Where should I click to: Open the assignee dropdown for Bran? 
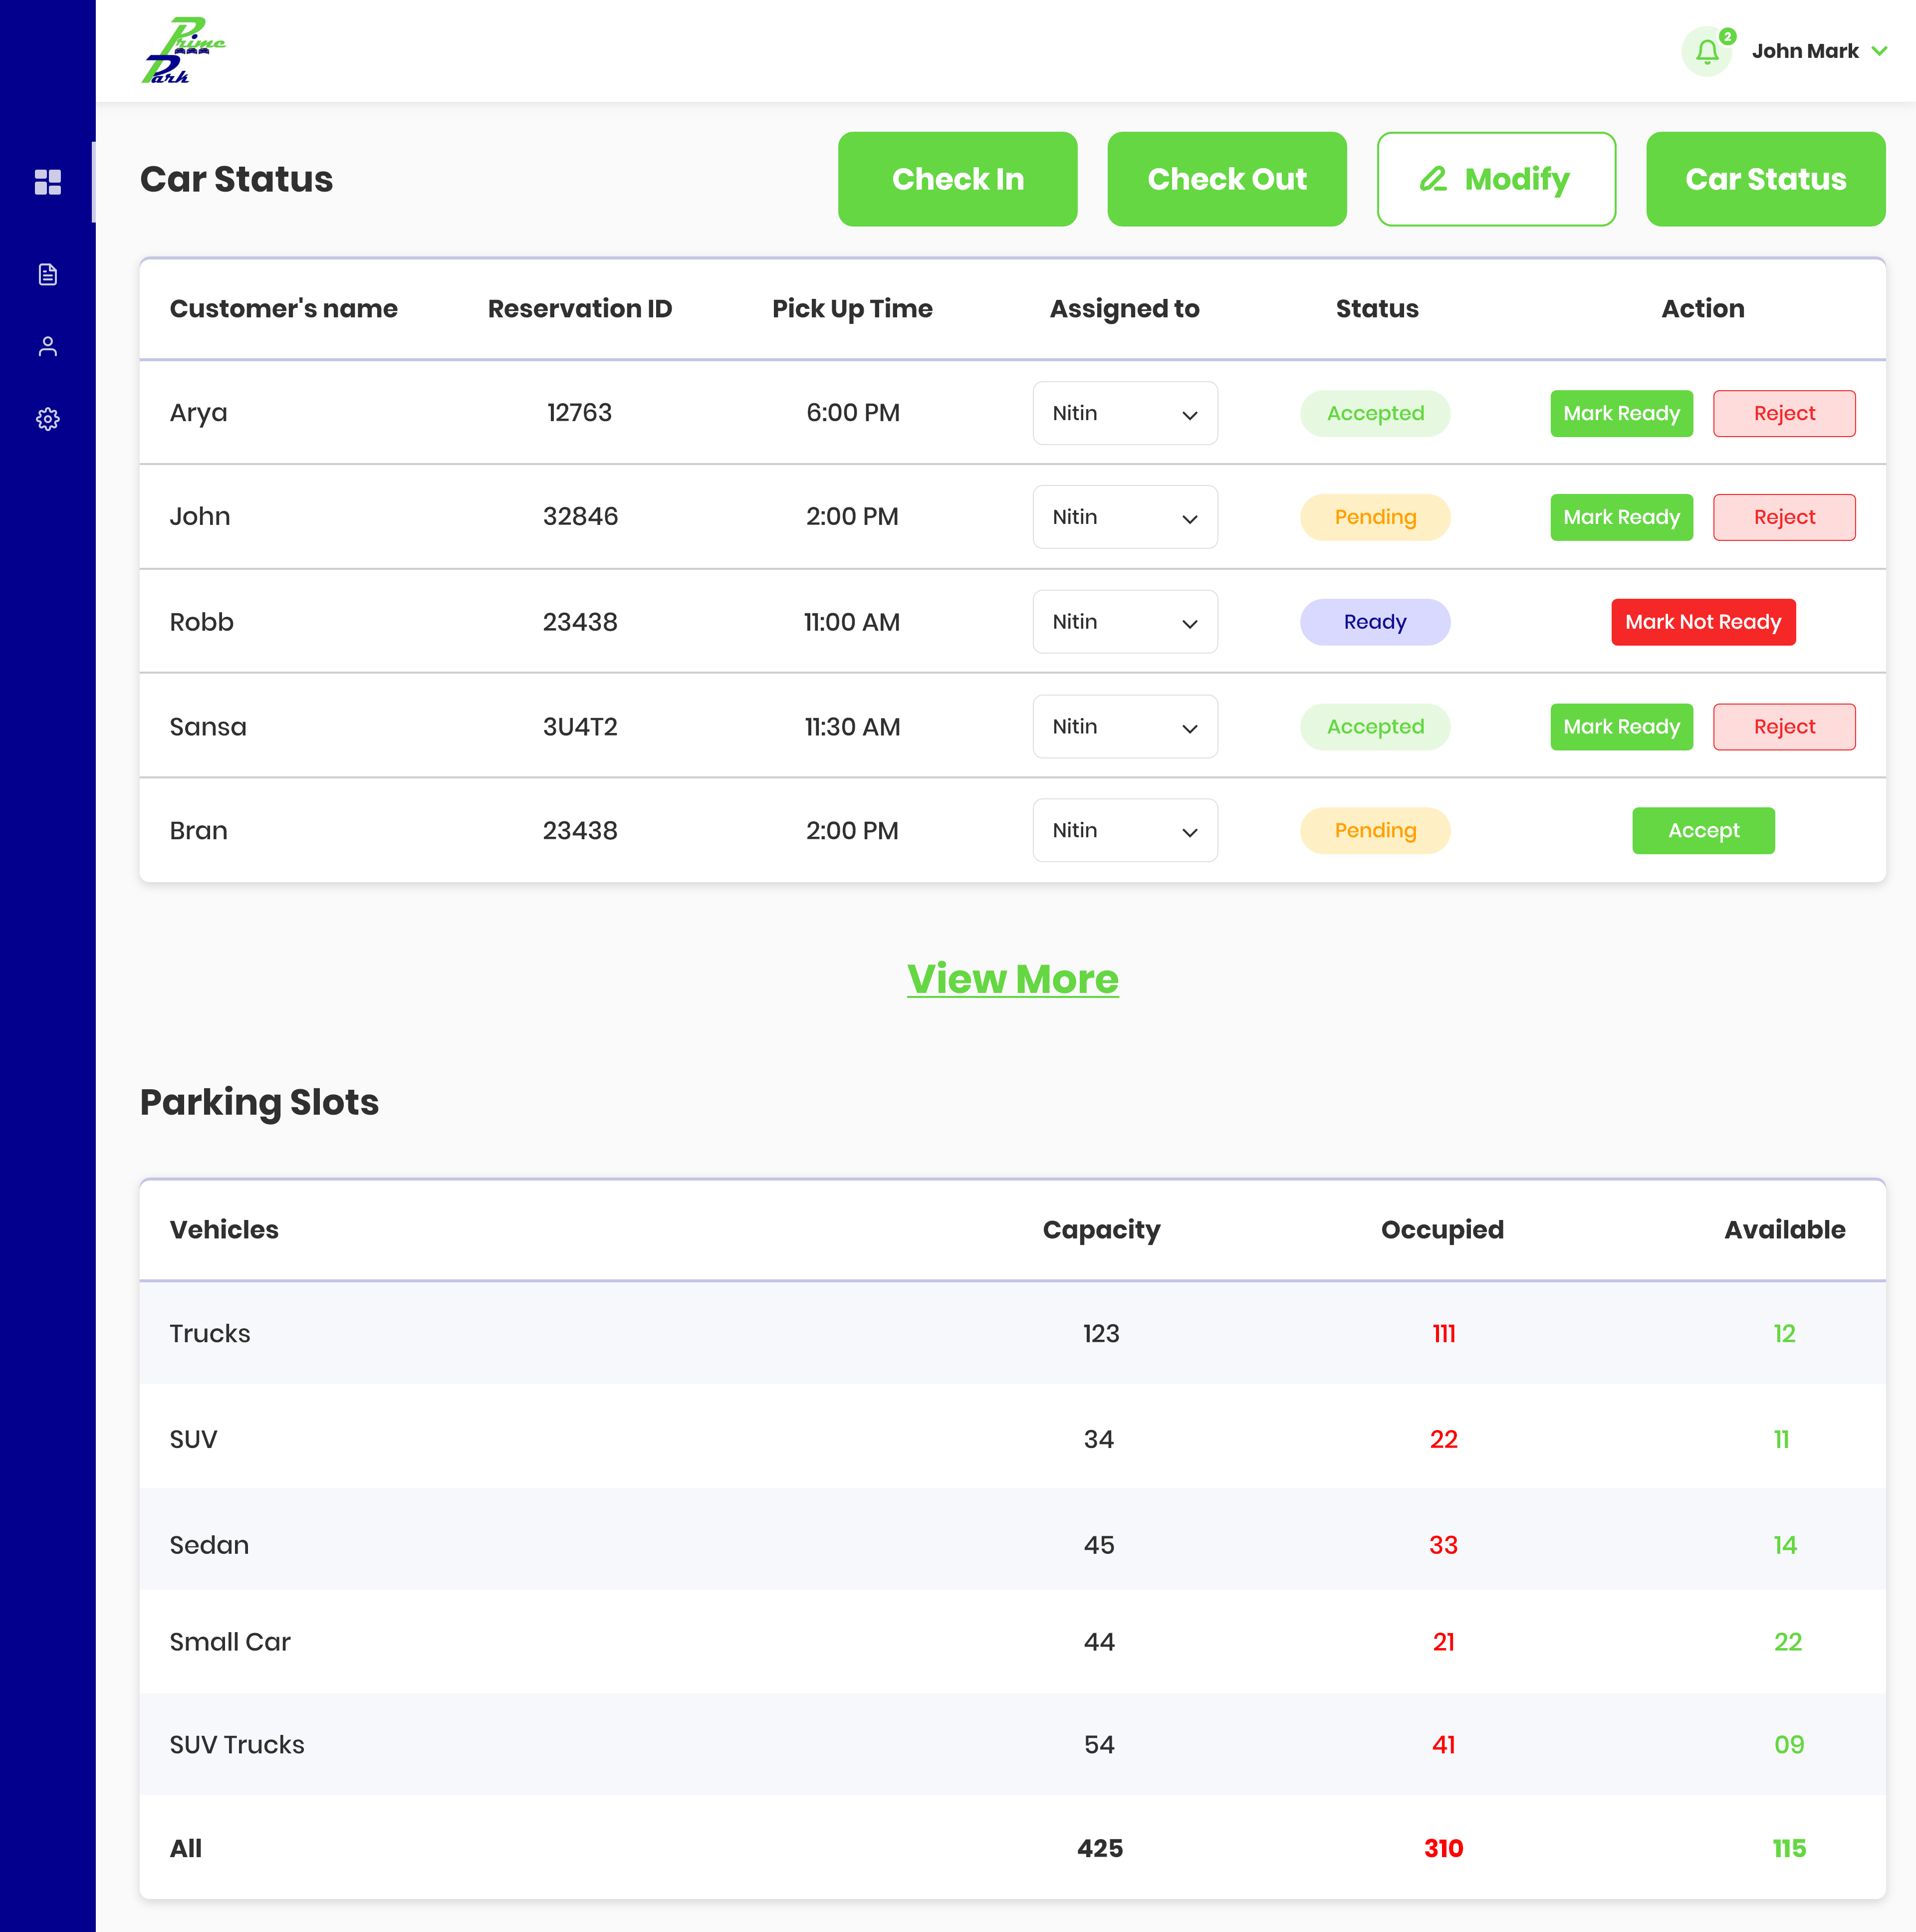[x=1125, y=830]
